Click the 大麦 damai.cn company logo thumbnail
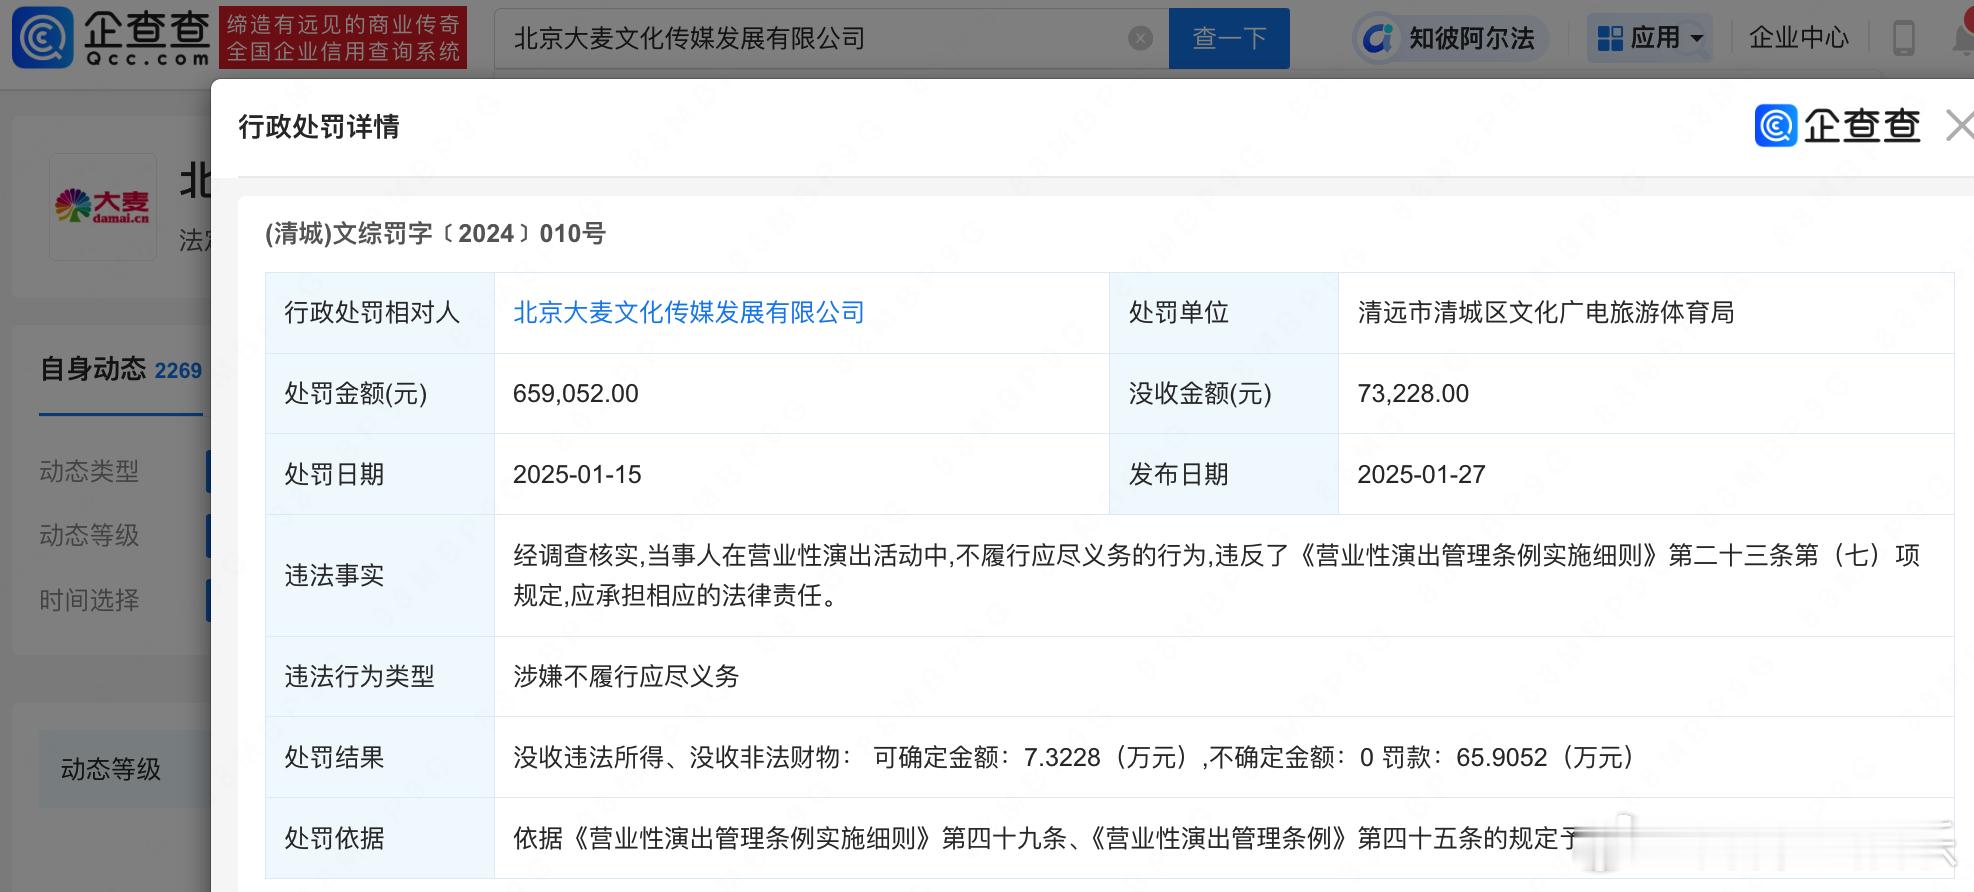Screen dimensions: 1974x892 [x=103, y=207]
